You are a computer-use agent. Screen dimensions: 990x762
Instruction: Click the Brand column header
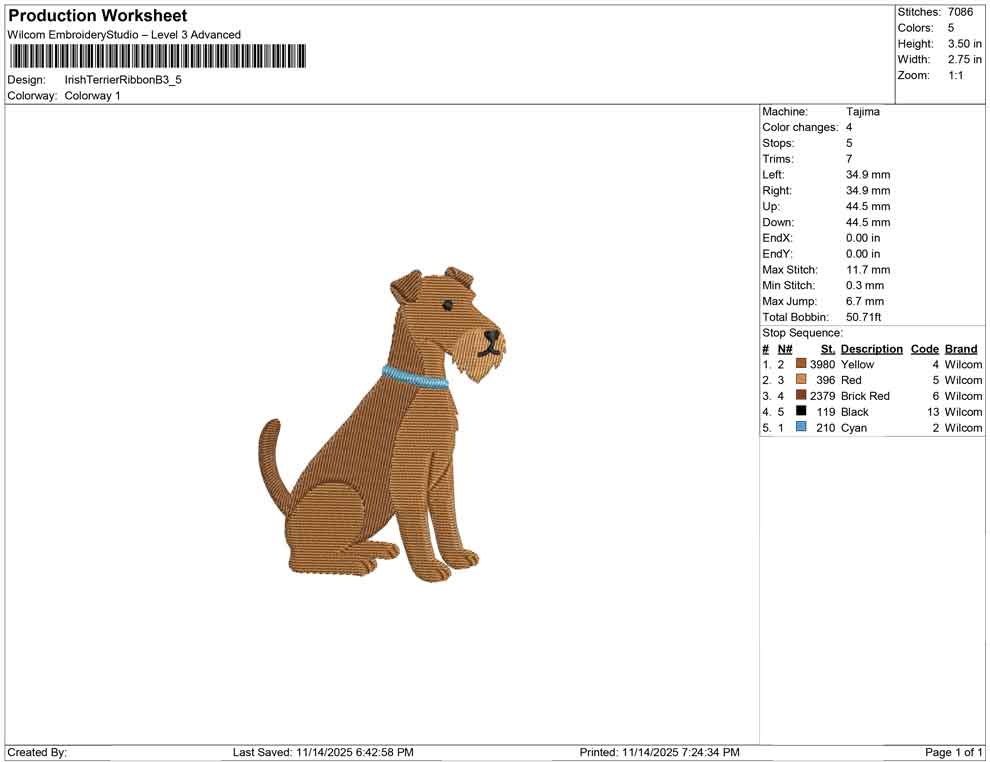(960, 348)
